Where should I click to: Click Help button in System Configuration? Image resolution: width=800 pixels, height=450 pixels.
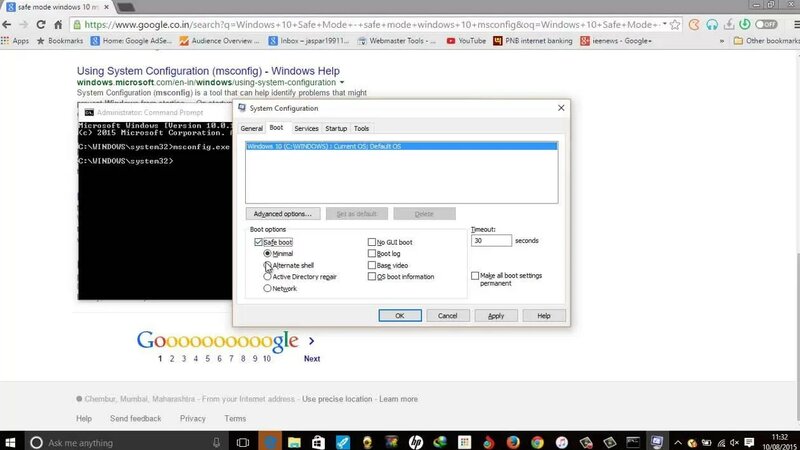click(x=544, y=316)
